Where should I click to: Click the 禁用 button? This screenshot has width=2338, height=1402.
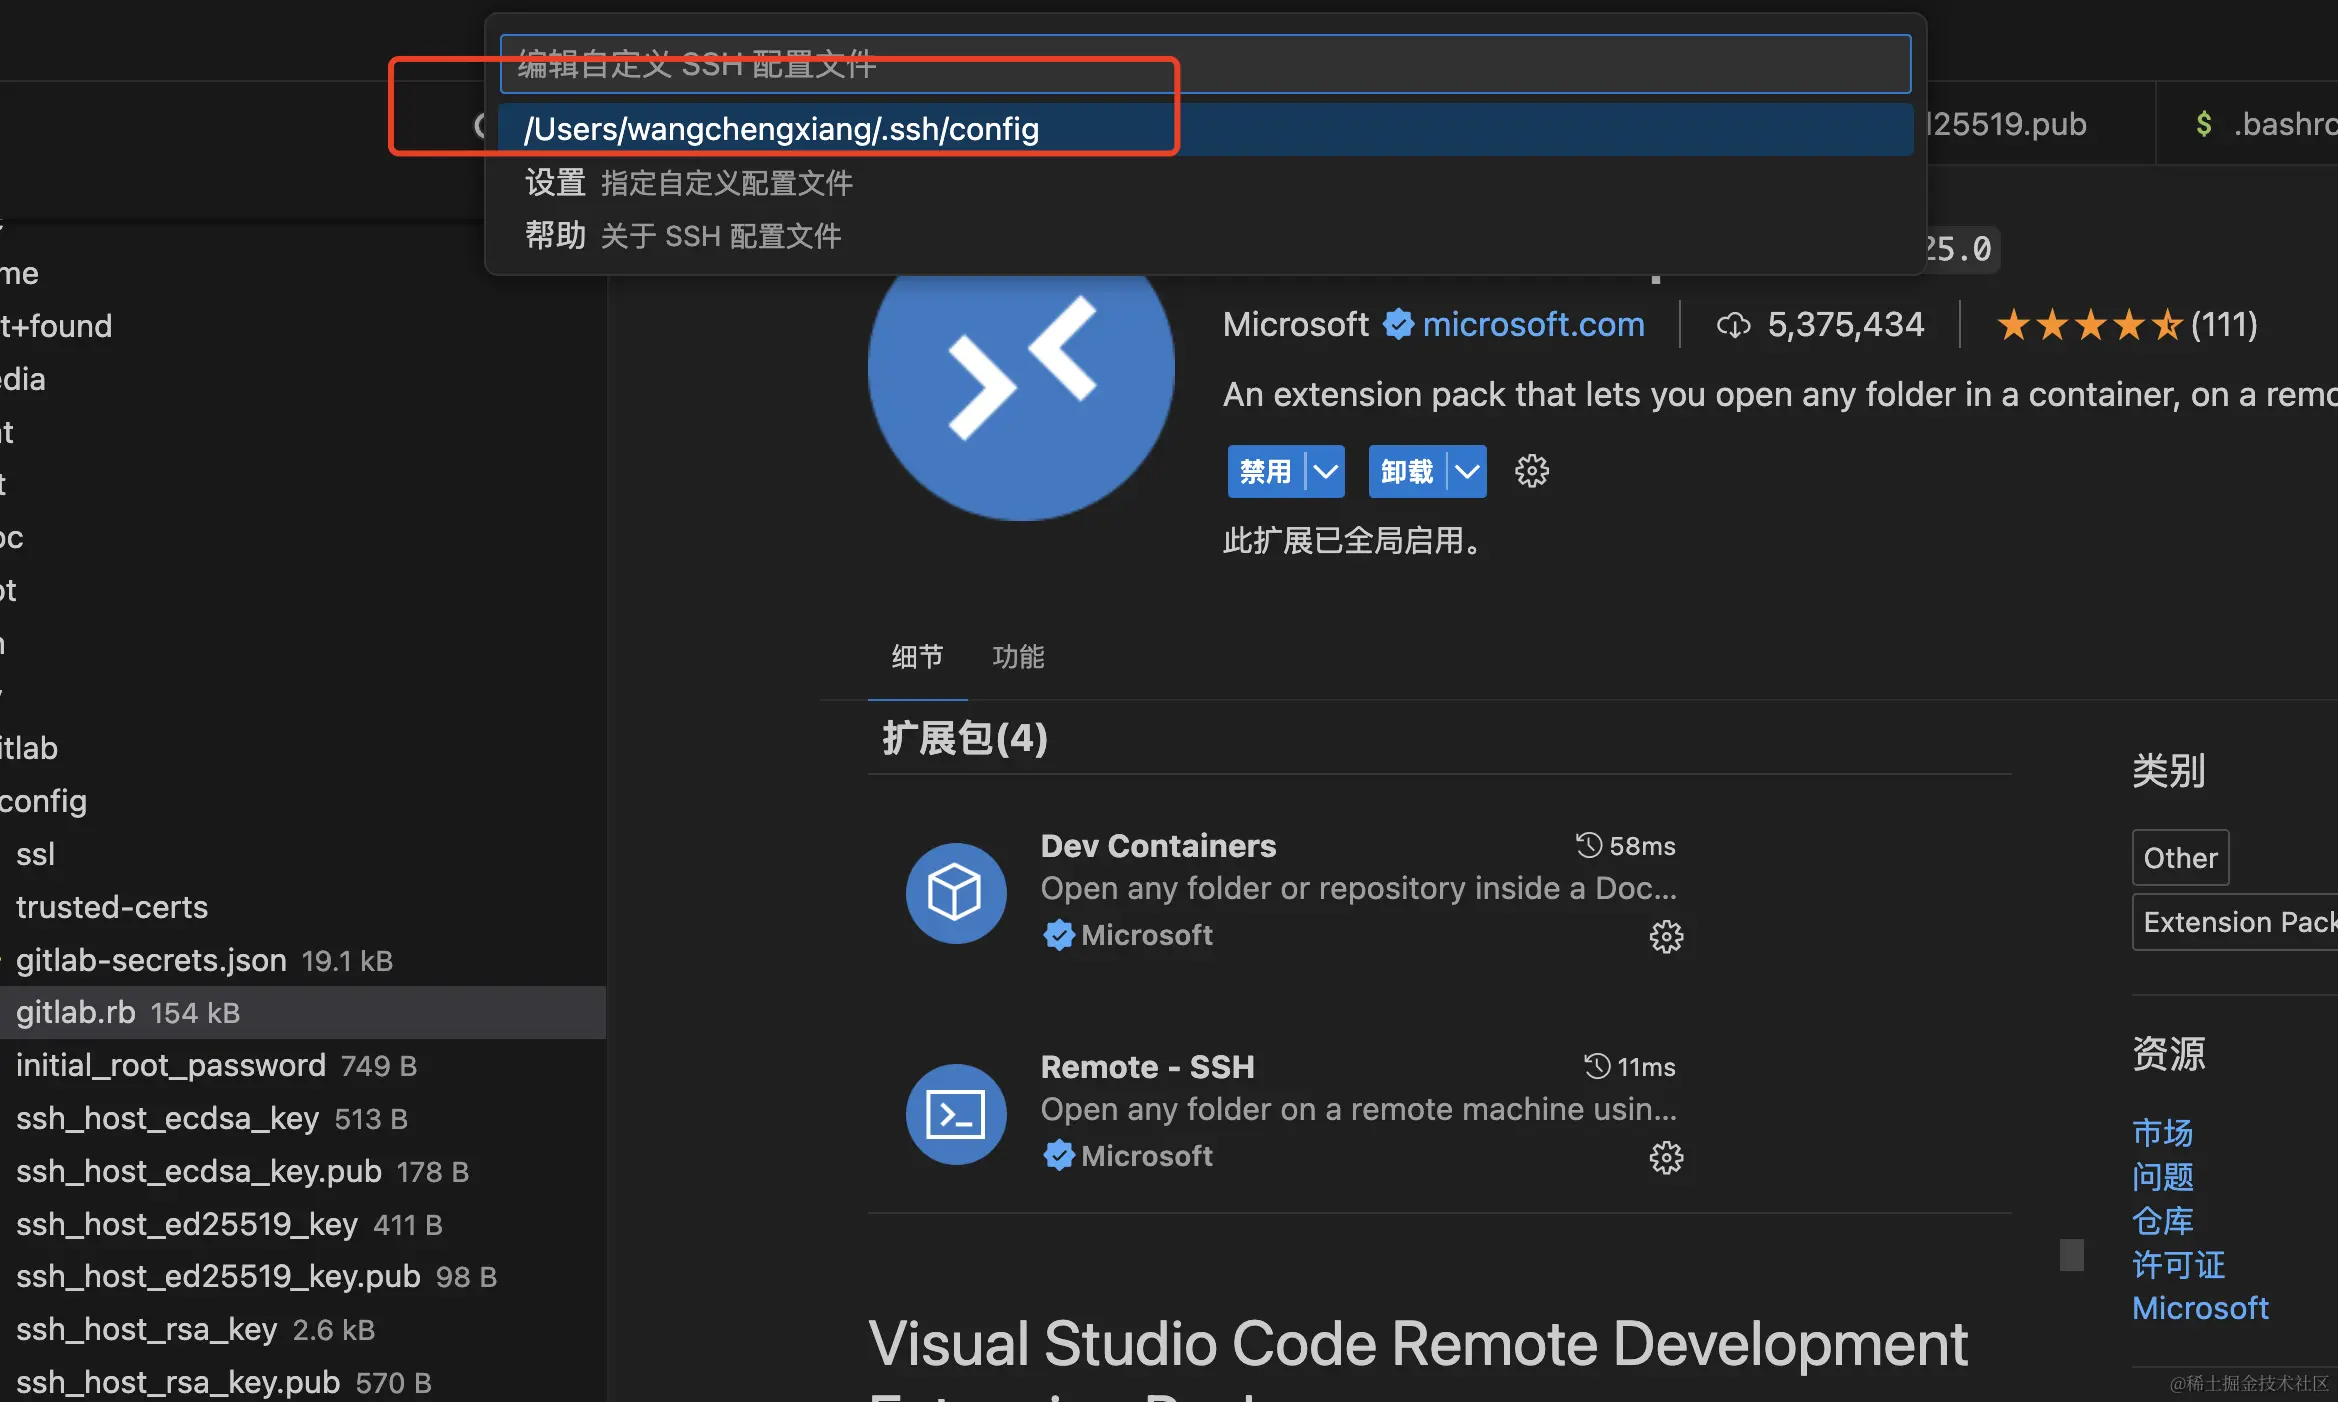coord(1265,471)
